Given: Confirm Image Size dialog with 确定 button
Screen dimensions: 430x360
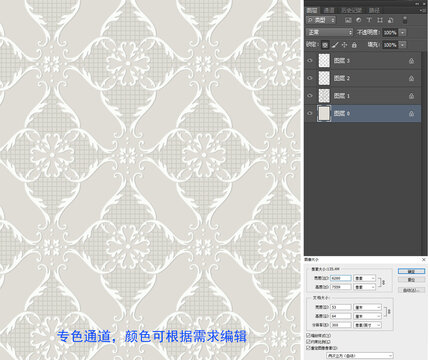Looking at the screenshot, I should point(411,271).
